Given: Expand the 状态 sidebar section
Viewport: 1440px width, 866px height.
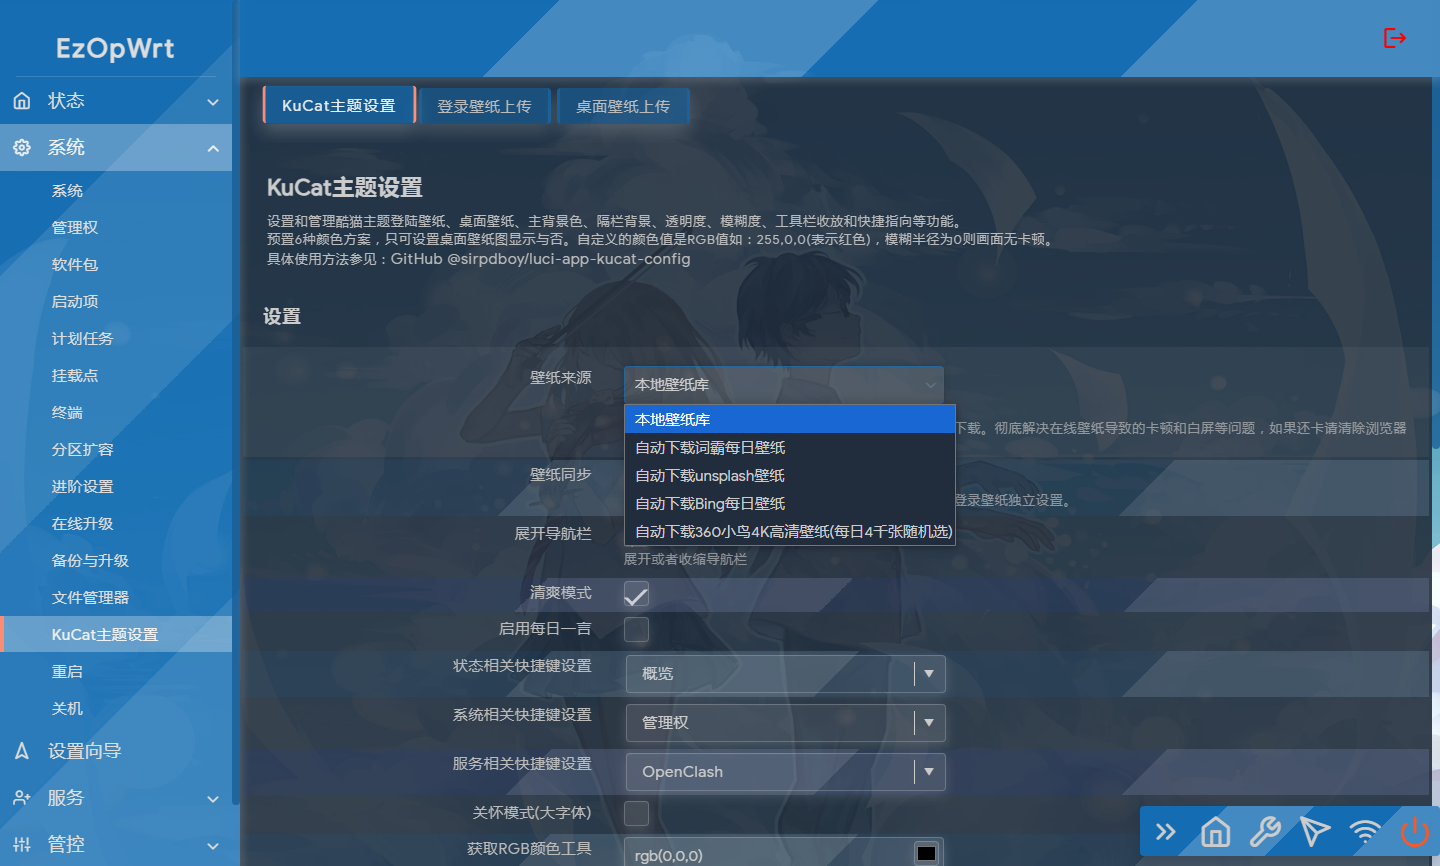Looking at the screenshot, I should point(115,101).
